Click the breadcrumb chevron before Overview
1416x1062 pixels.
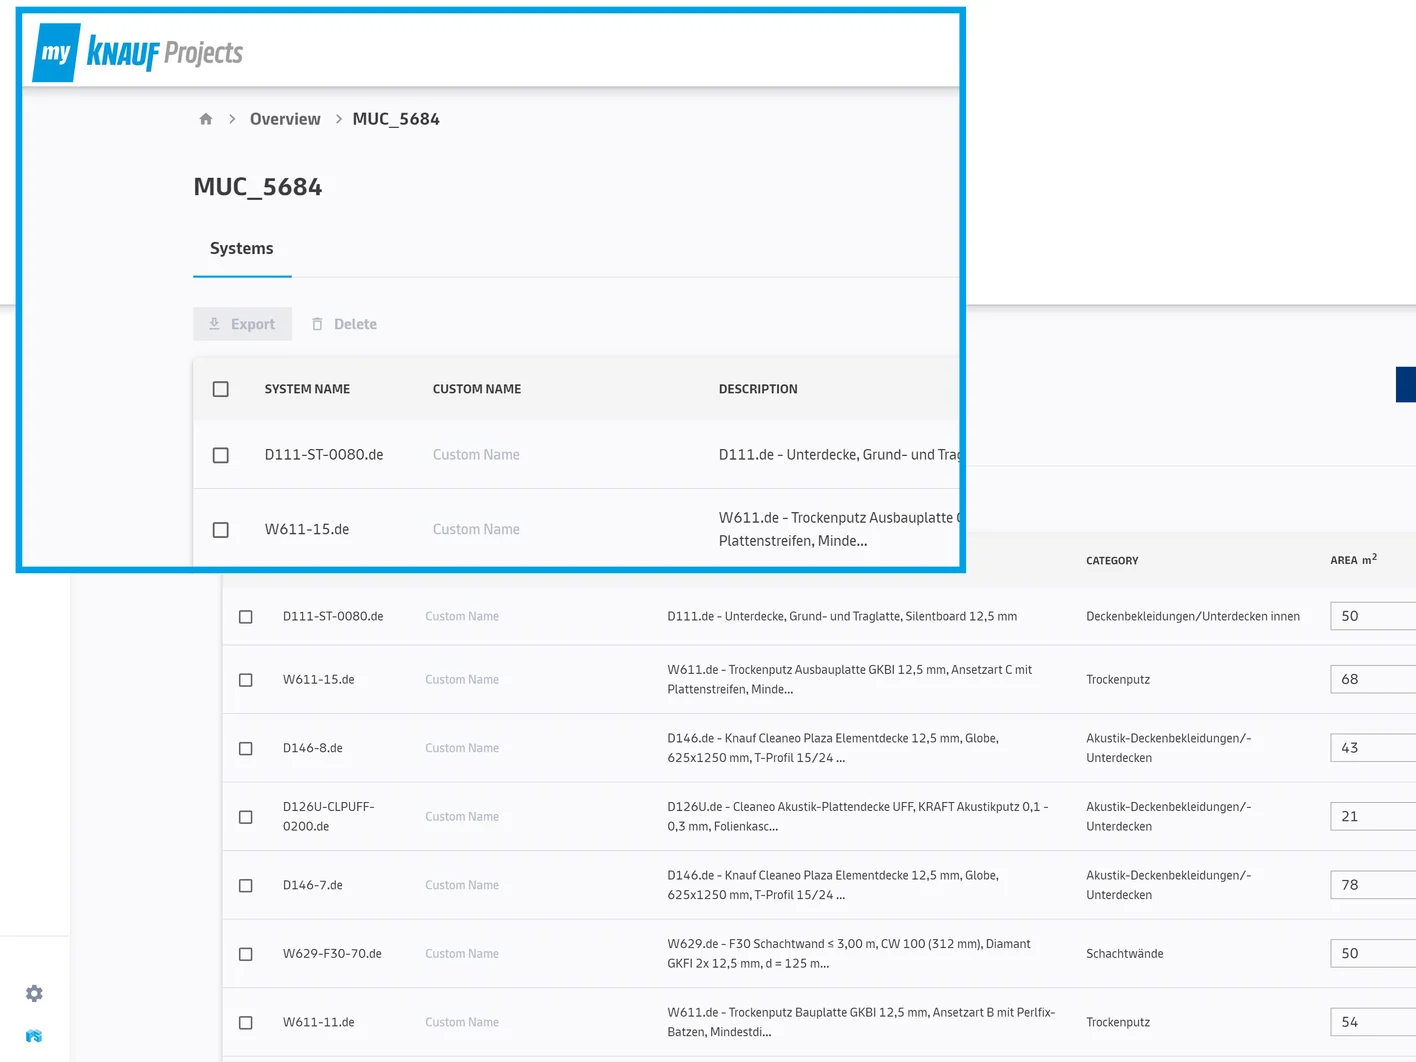pyautogui.click(x=232, y=119)
